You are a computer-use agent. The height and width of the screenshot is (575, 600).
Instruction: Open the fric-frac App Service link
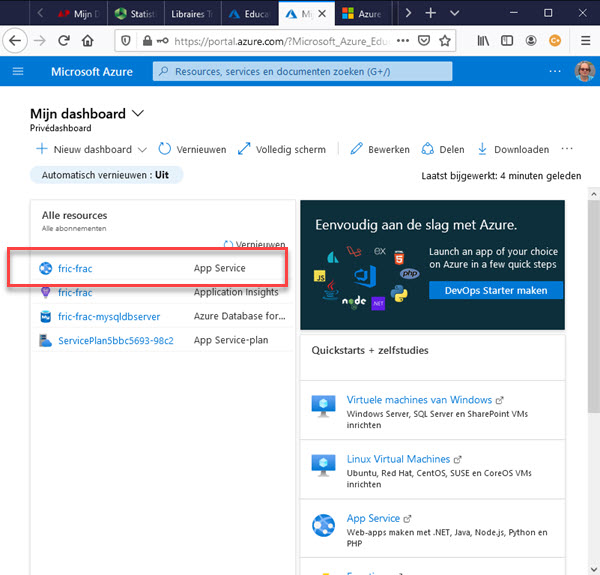click(75, 269)
